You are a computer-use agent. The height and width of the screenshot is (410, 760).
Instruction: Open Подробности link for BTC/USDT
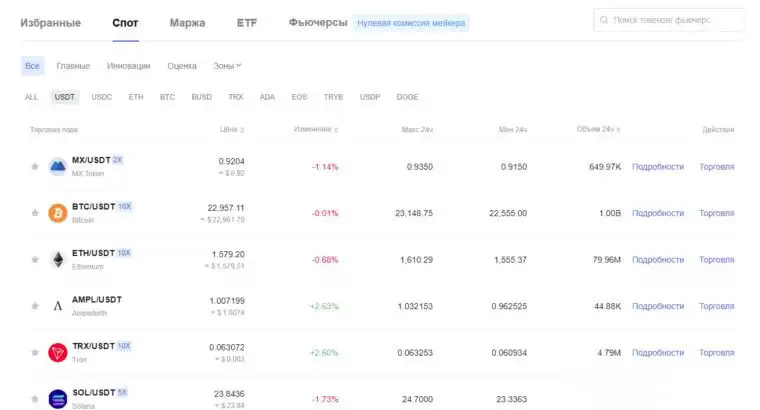pyautogui.click(x=658, y=213)
